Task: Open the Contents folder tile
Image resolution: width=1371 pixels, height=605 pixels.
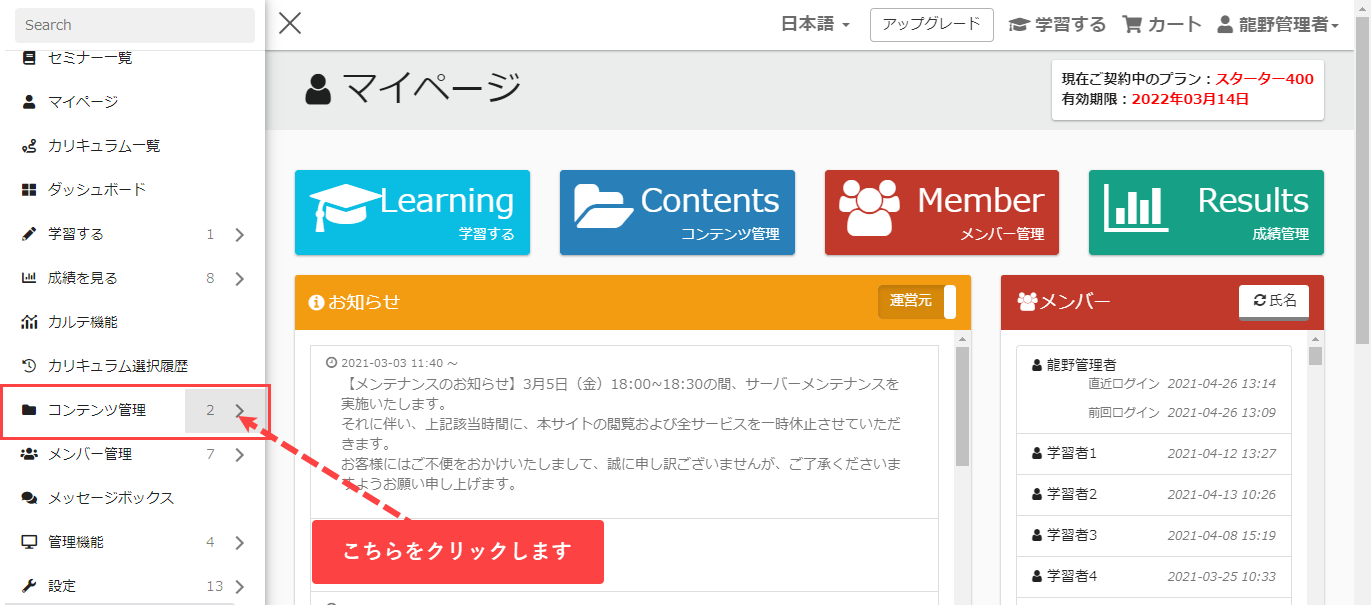Action: tap(677, 212)
